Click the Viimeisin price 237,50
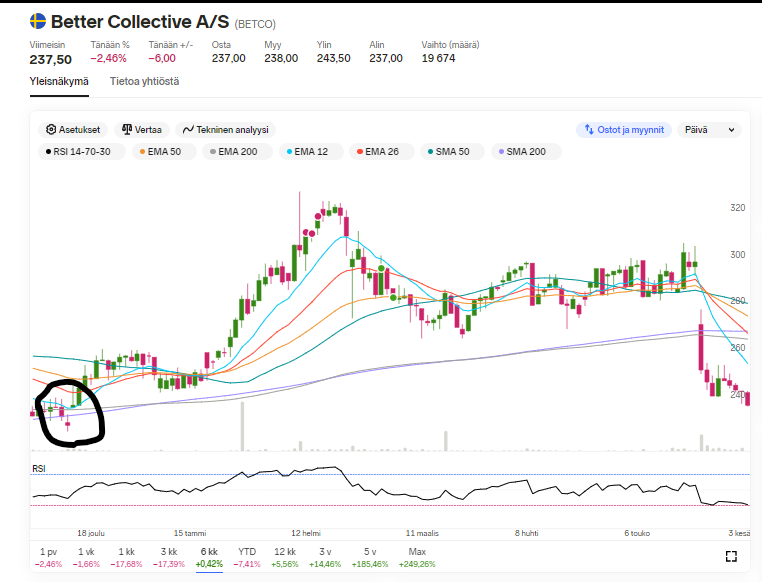 pyautogui.click(x=51, y=60)
